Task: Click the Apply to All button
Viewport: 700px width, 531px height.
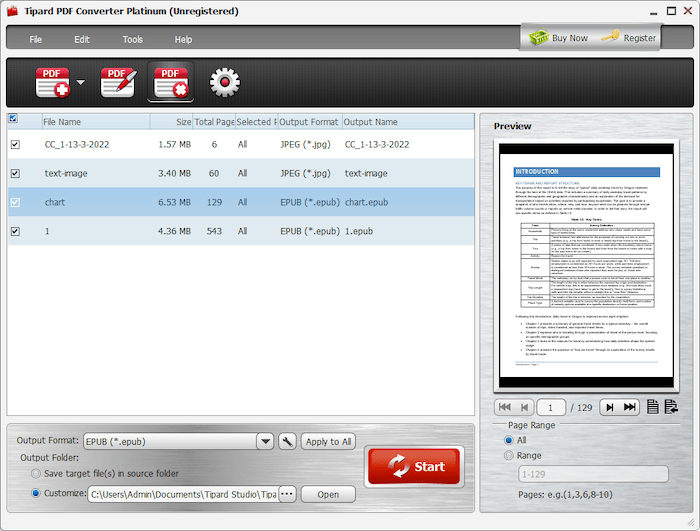Action: click(329, 441)
